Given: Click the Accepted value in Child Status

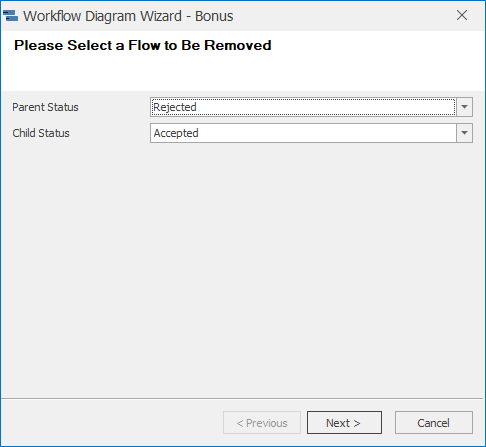Looking at the screenshot, I should (x=176, y=133).
